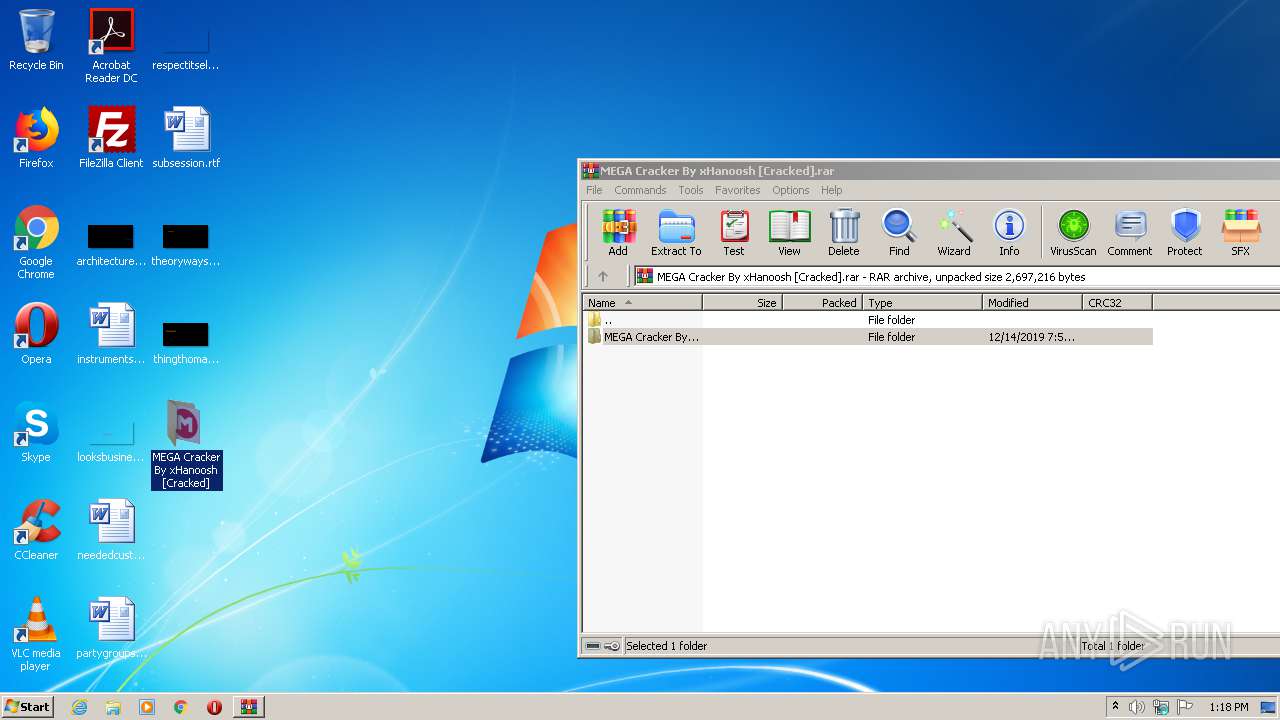
Task: Select the architecture... desktop file
Action: 111,245
